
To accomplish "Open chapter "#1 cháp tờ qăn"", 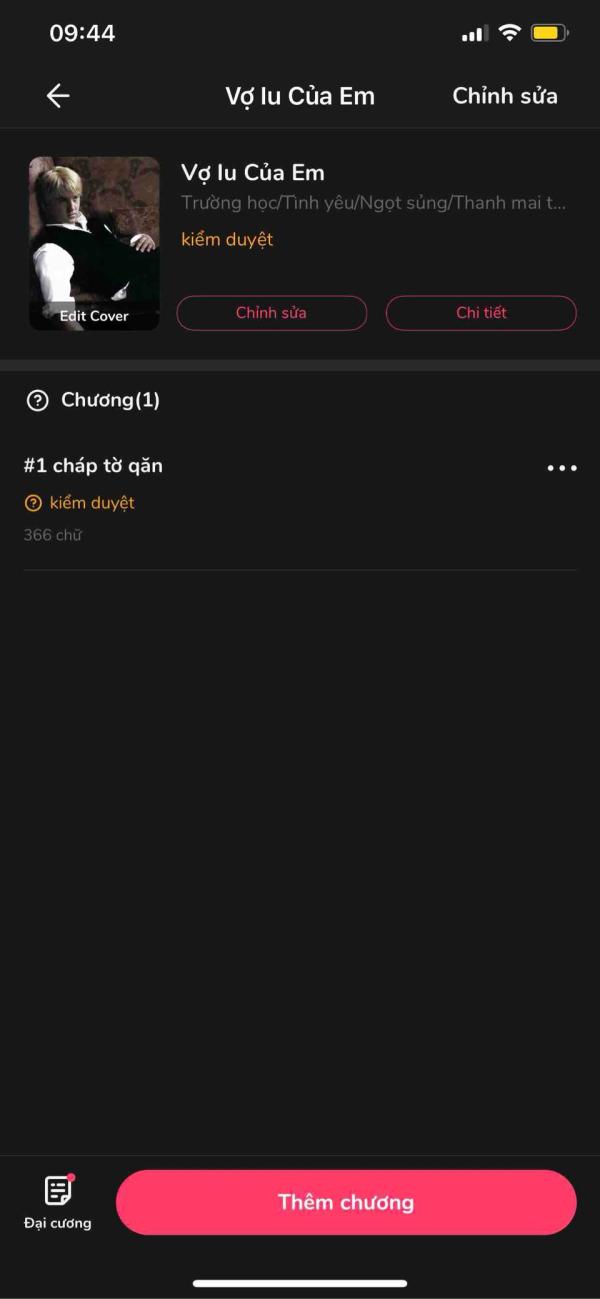I will [x=93, y=466].
